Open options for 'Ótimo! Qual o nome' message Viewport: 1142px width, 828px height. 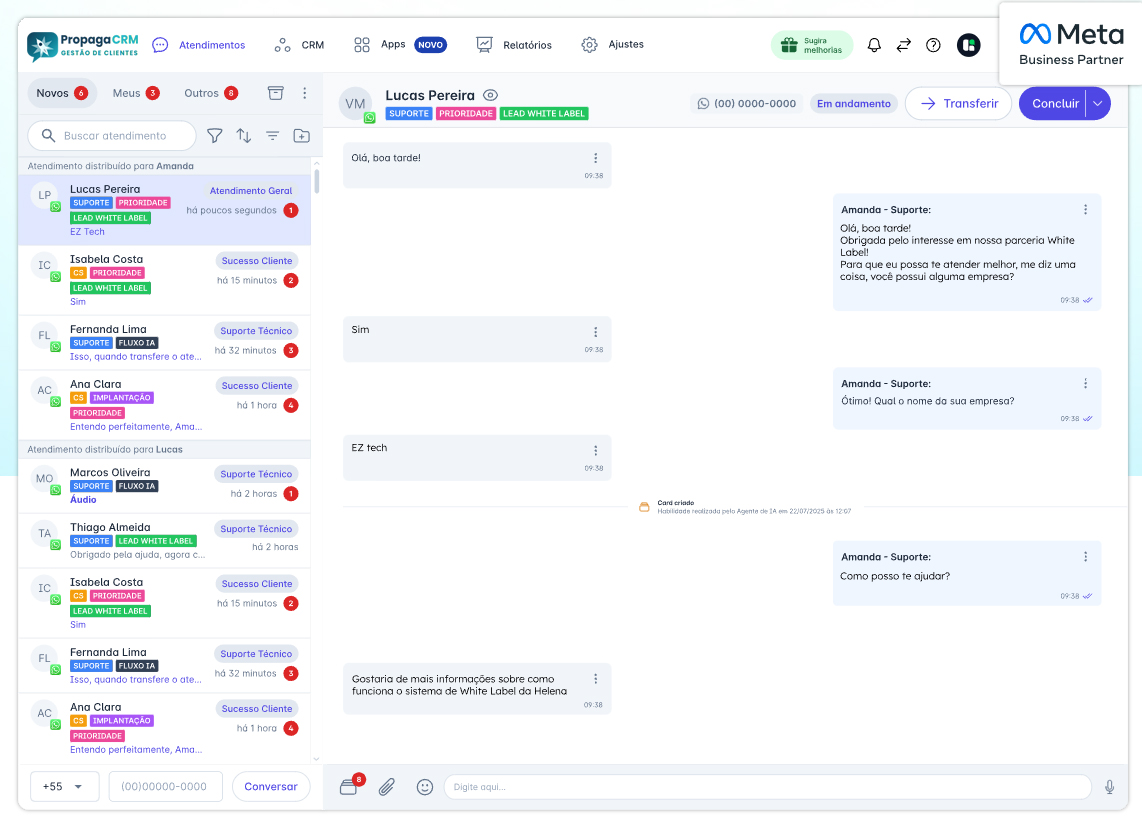1085,383
